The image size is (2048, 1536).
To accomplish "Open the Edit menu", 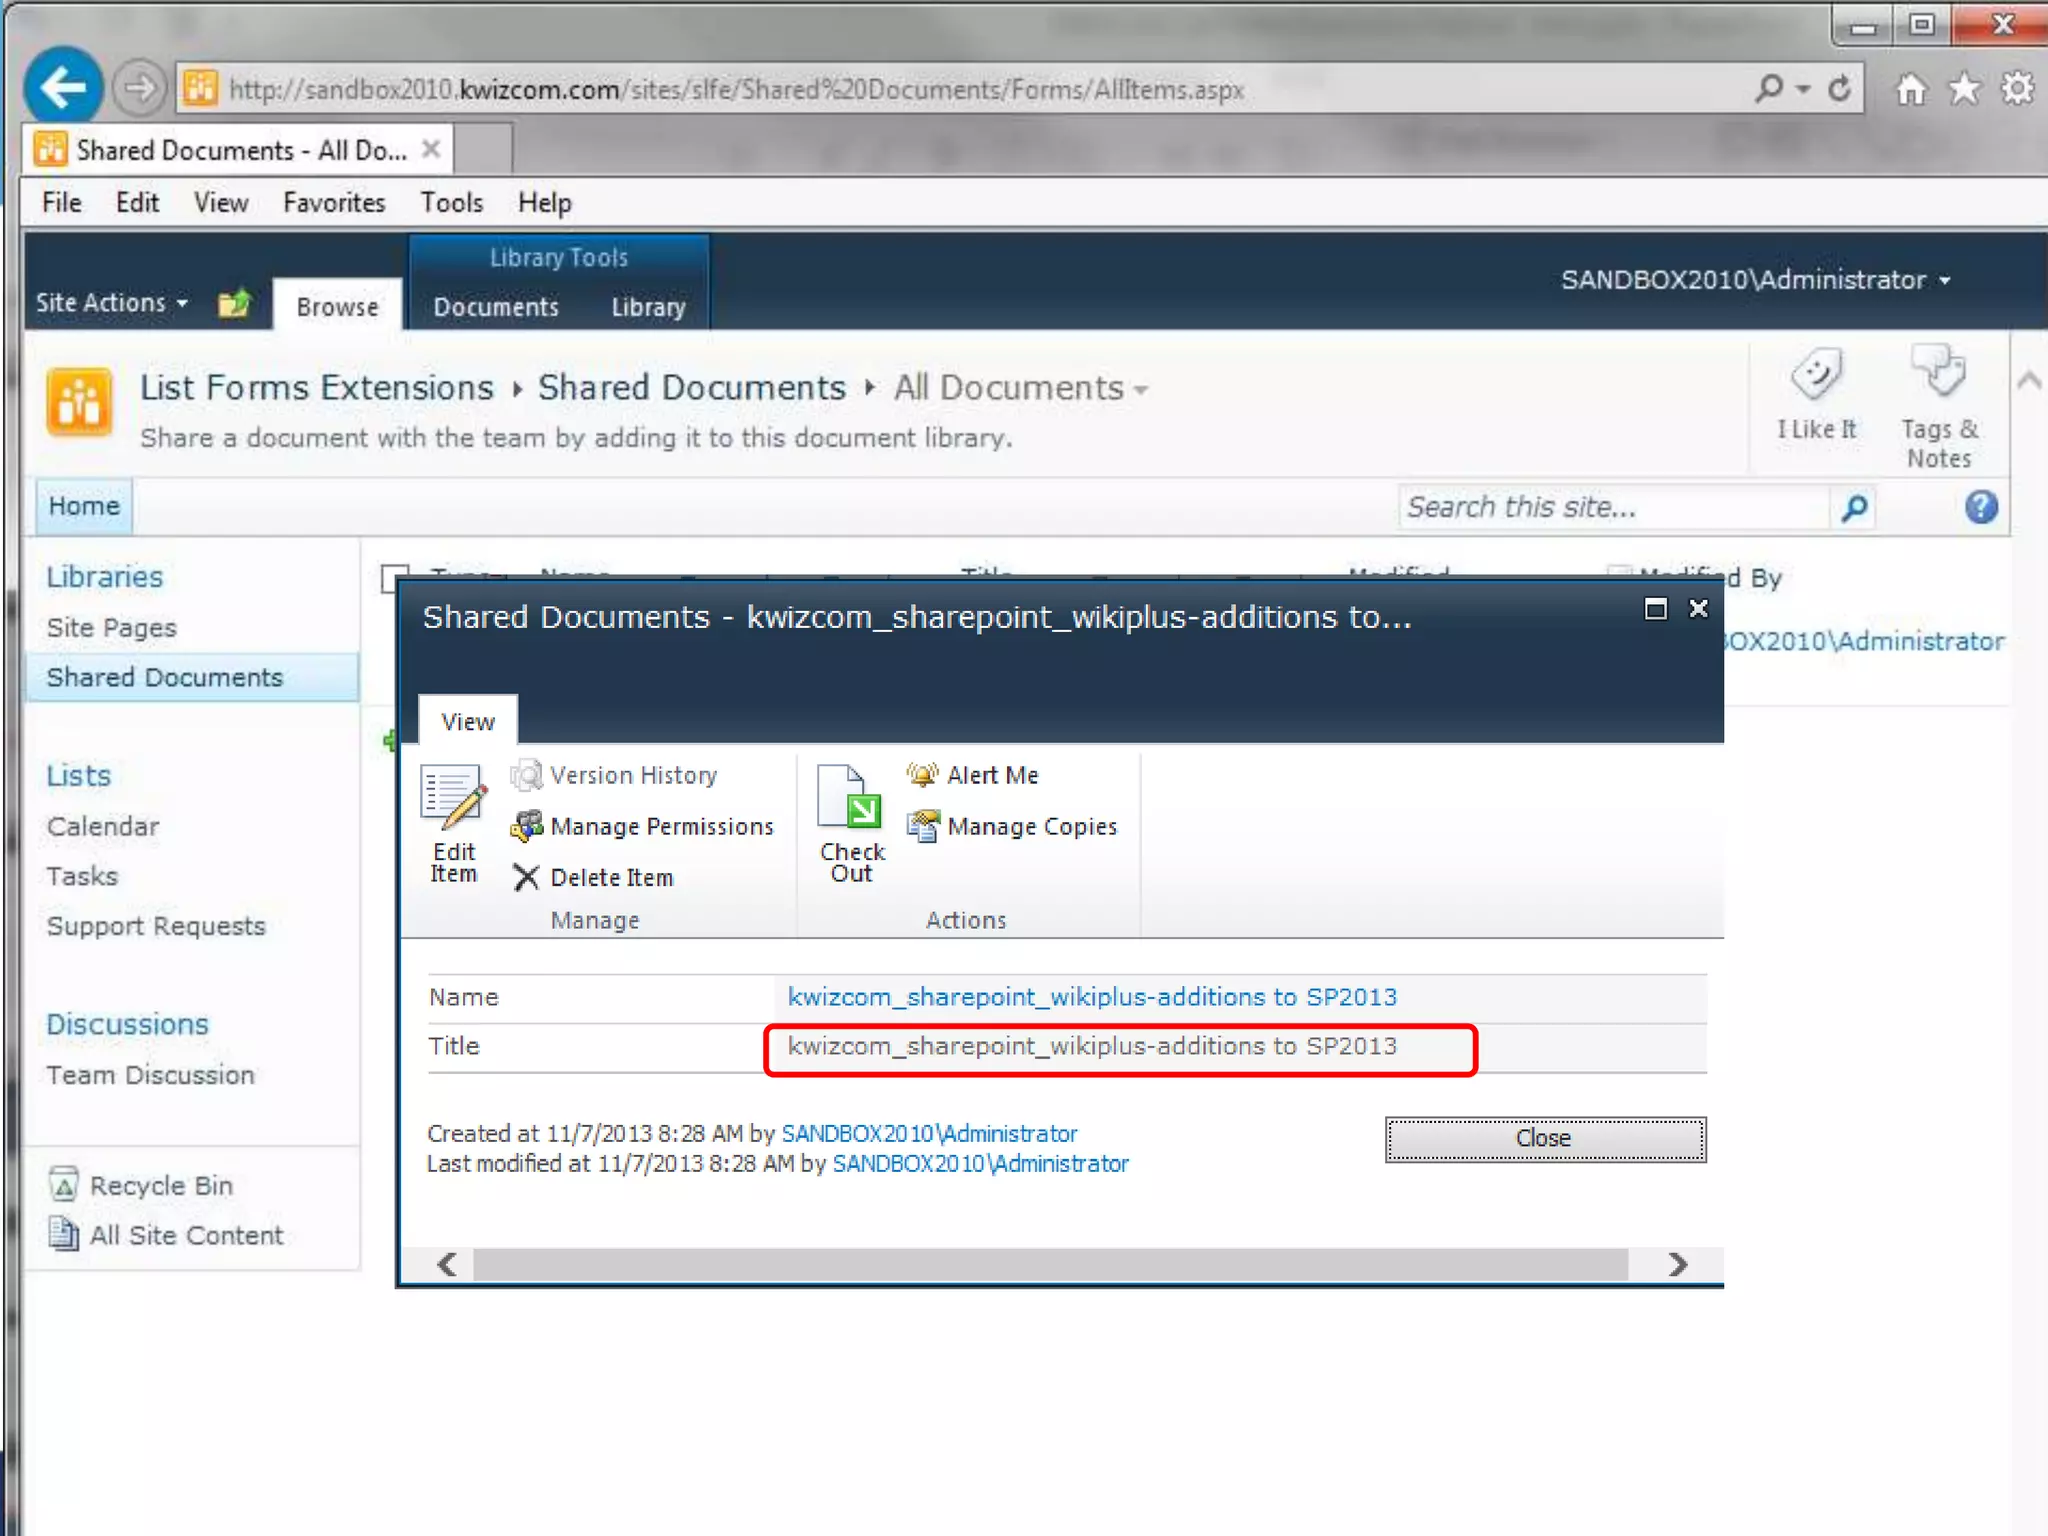I will (137, 203).
